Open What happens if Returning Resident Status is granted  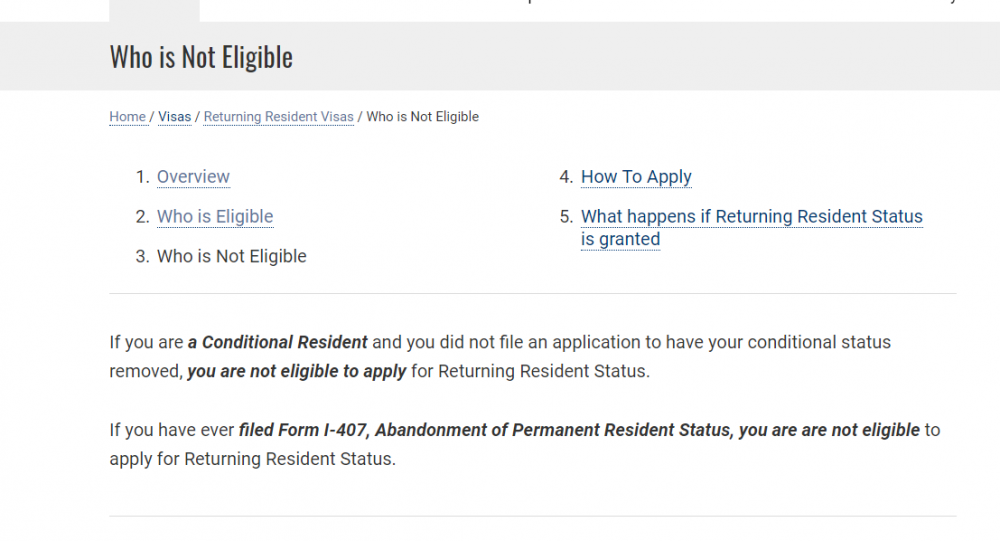(751, 217)
